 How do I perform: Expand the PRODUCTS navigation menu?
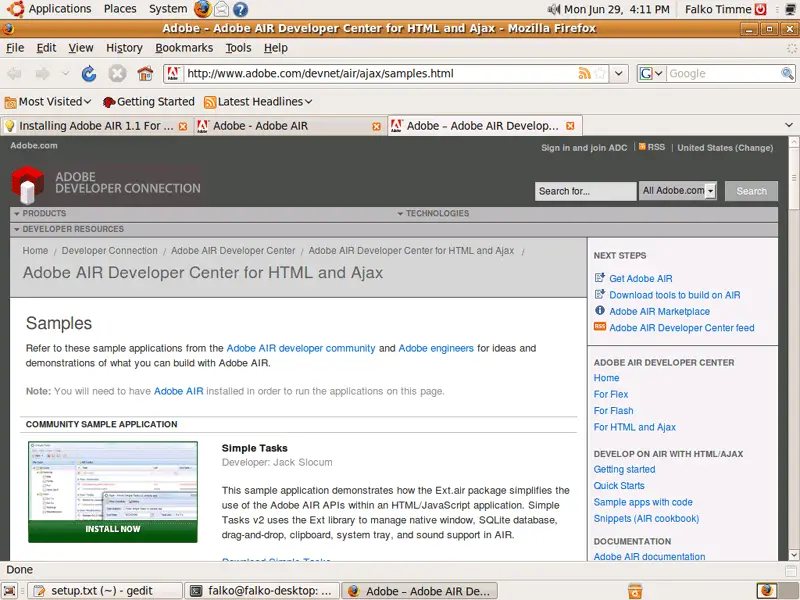[x=40, y=213]
